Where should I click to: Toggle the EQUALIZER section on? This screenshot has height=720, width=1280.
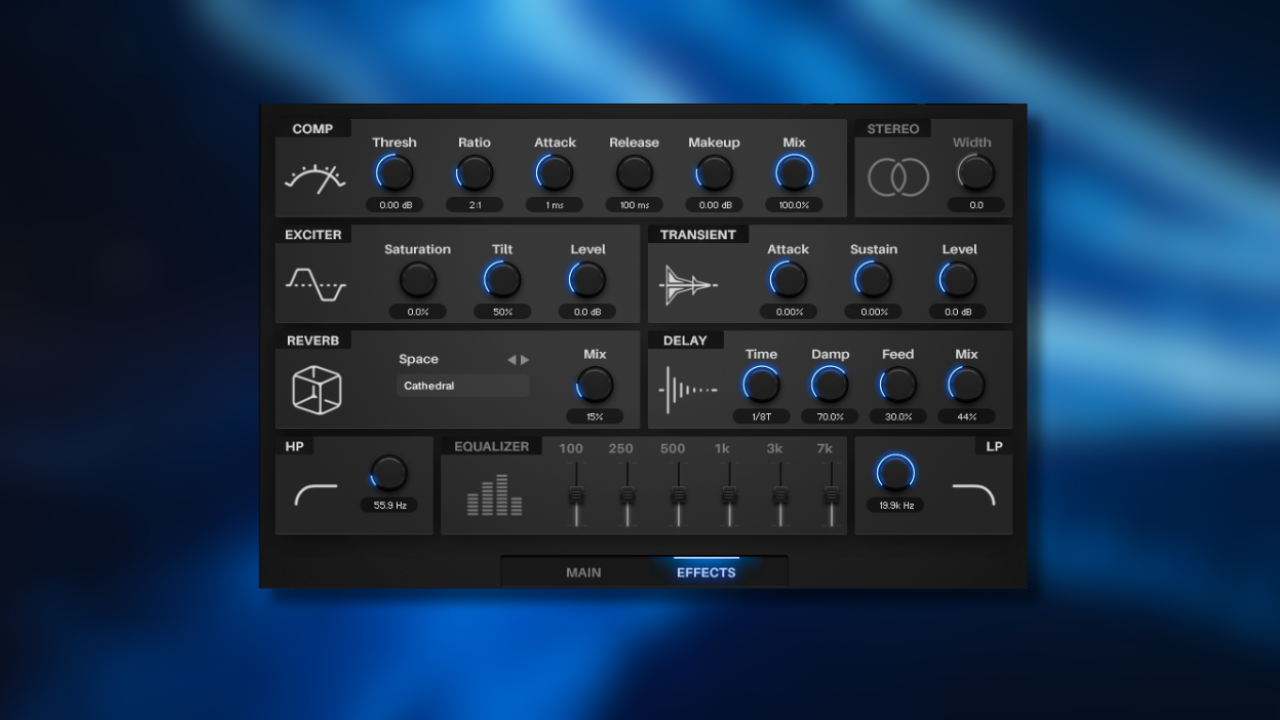tap(491, 446)
